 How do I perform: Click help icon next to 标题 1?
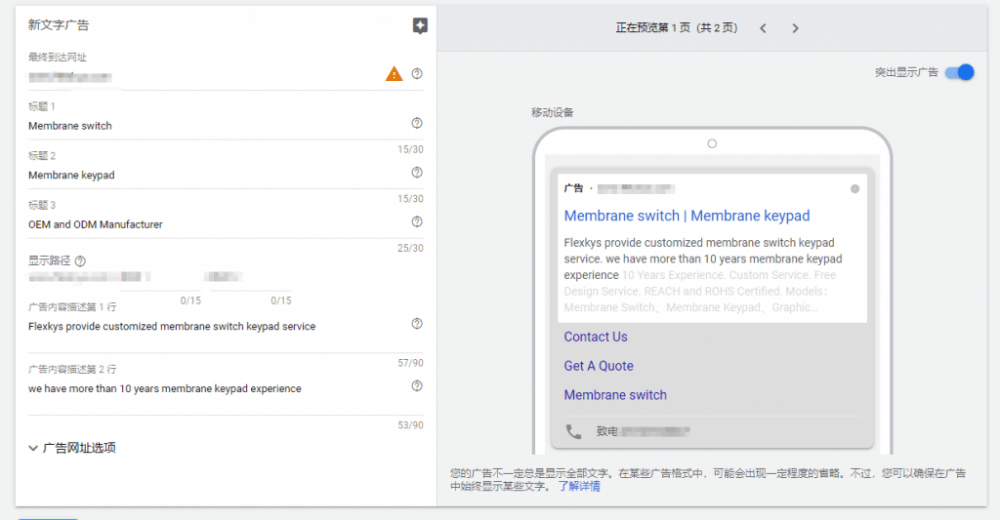(x=417, y=123)
